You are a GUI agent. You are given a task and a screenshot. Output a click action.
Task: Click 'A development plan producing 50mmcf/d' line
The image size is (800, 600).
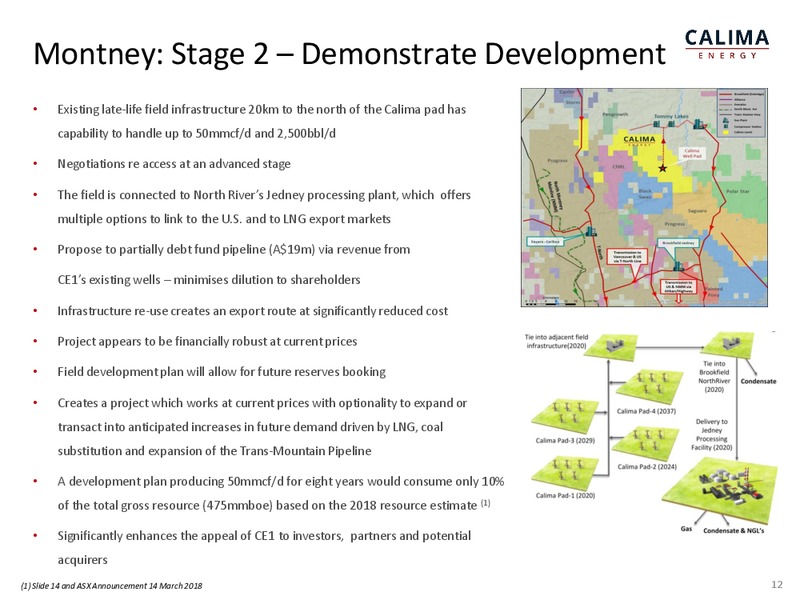tap(281, 482)
